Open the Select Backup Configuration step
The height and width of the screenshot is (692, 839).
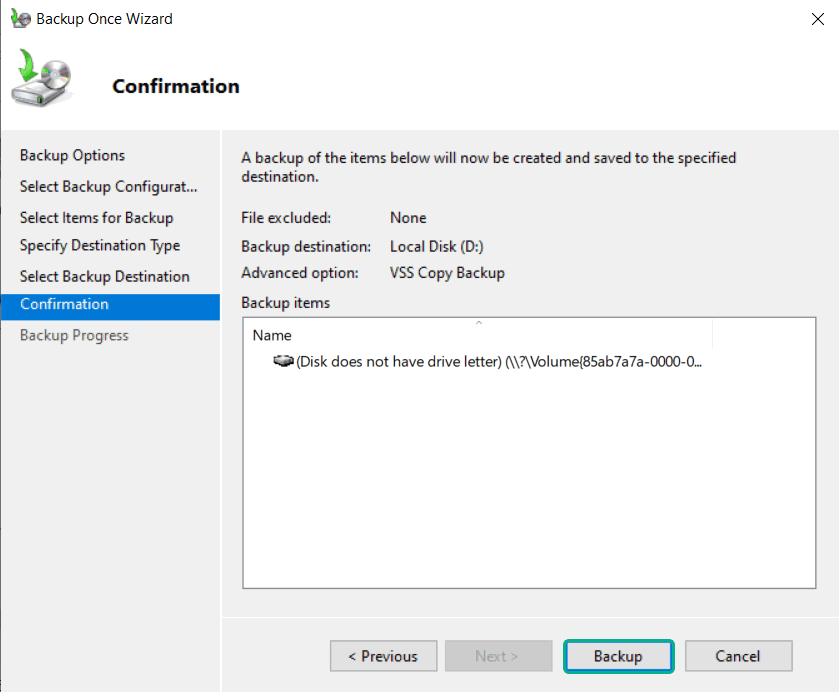[x=109, y=186]
